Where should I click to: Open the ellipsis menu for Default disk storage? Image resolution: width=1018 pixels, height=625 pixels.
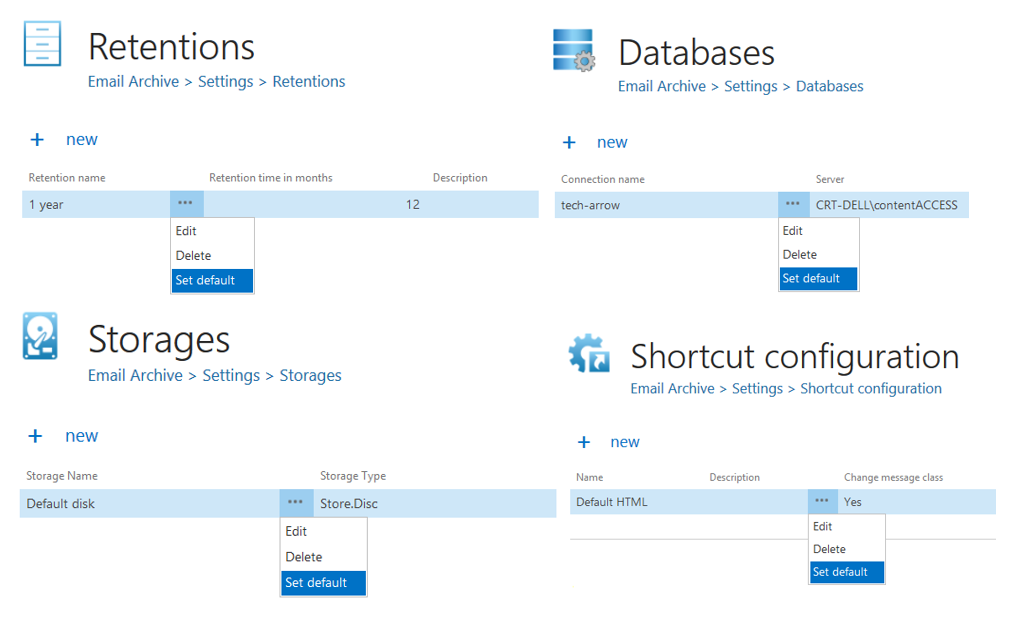click(x=295, y=503)
